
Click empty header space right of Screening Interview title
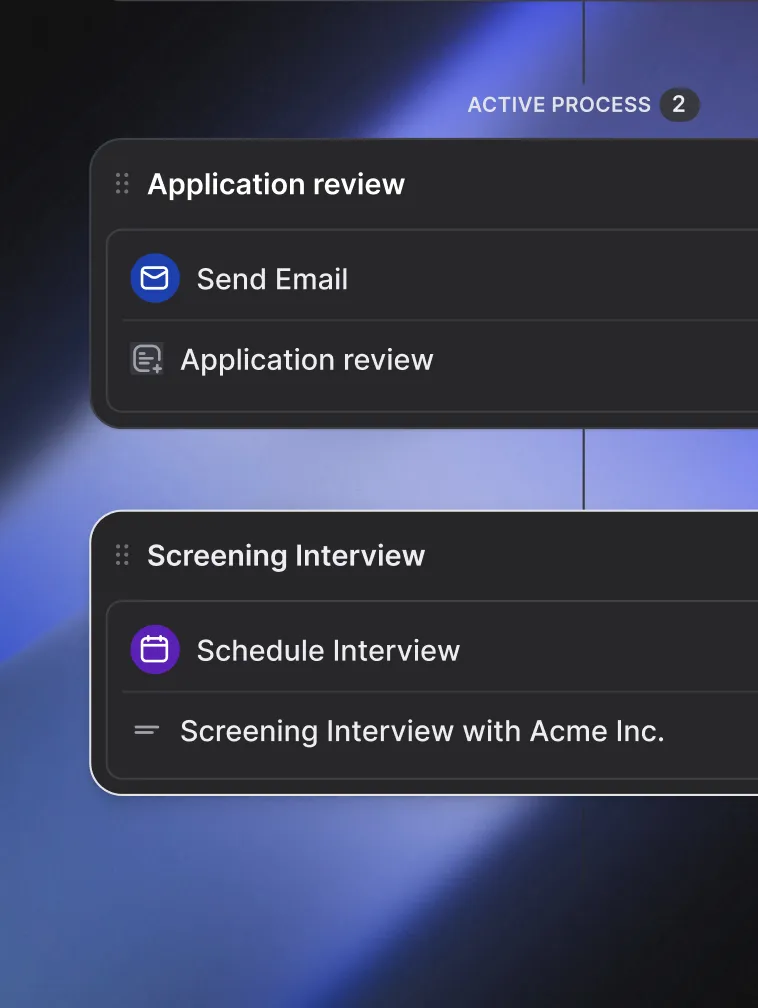[x=591, y=556]
